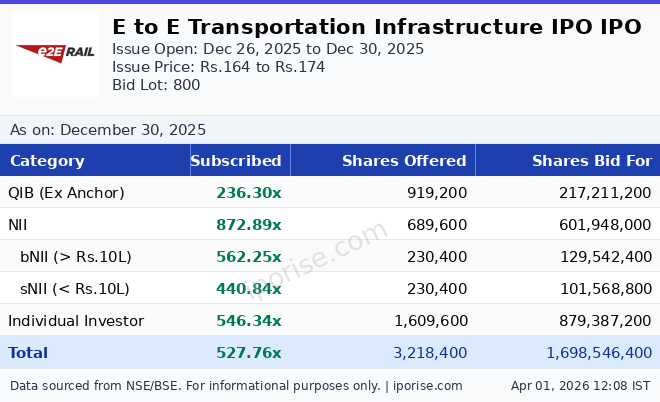This screenshot has height=402, width=660.
Task: Click the 1,698,546,400 total shares bid
Action: pyautogui.click(x=599, y=353)
